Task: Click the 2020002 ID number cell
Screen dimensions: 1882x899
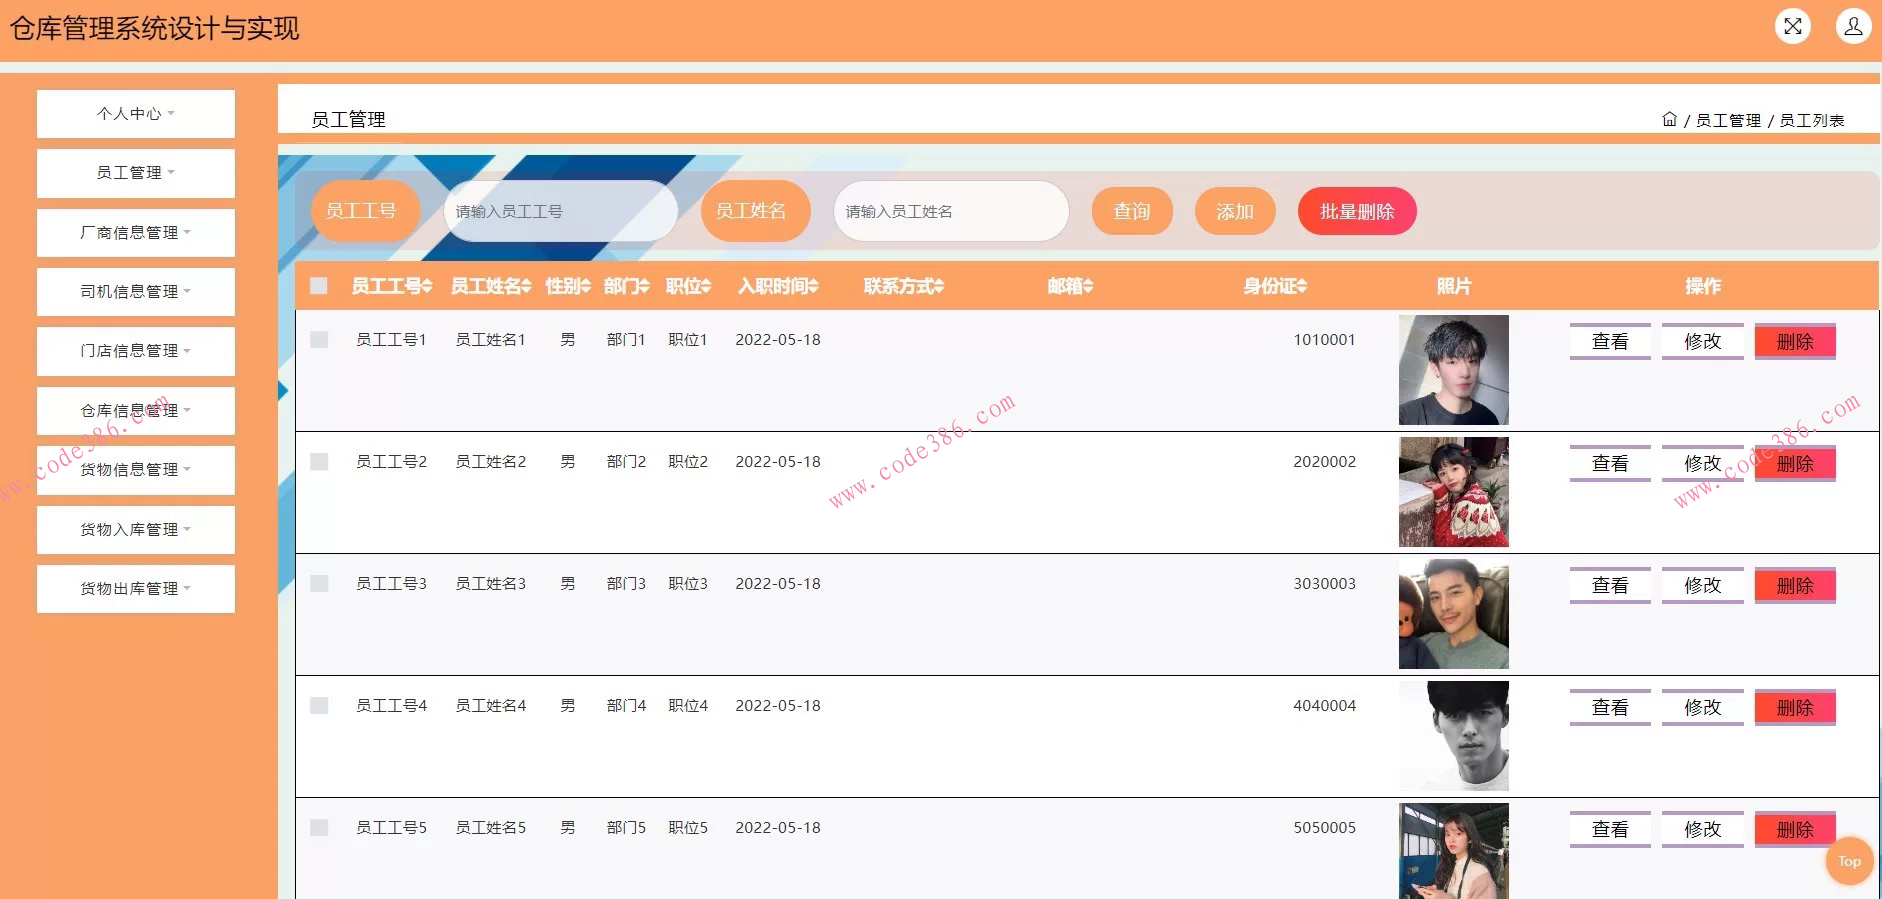Action: [1324, 462]
